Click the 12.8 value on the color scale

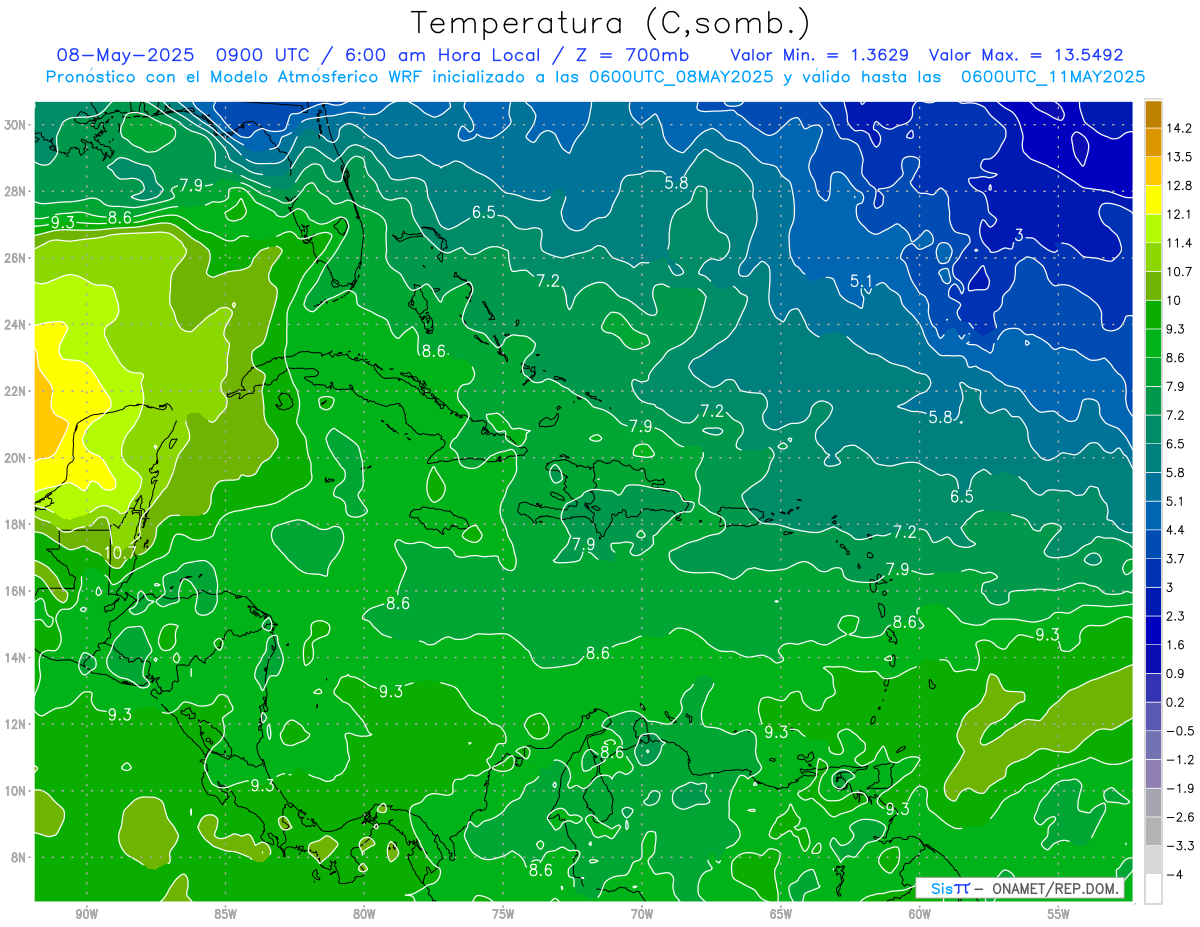click(x=1181, y=186)
